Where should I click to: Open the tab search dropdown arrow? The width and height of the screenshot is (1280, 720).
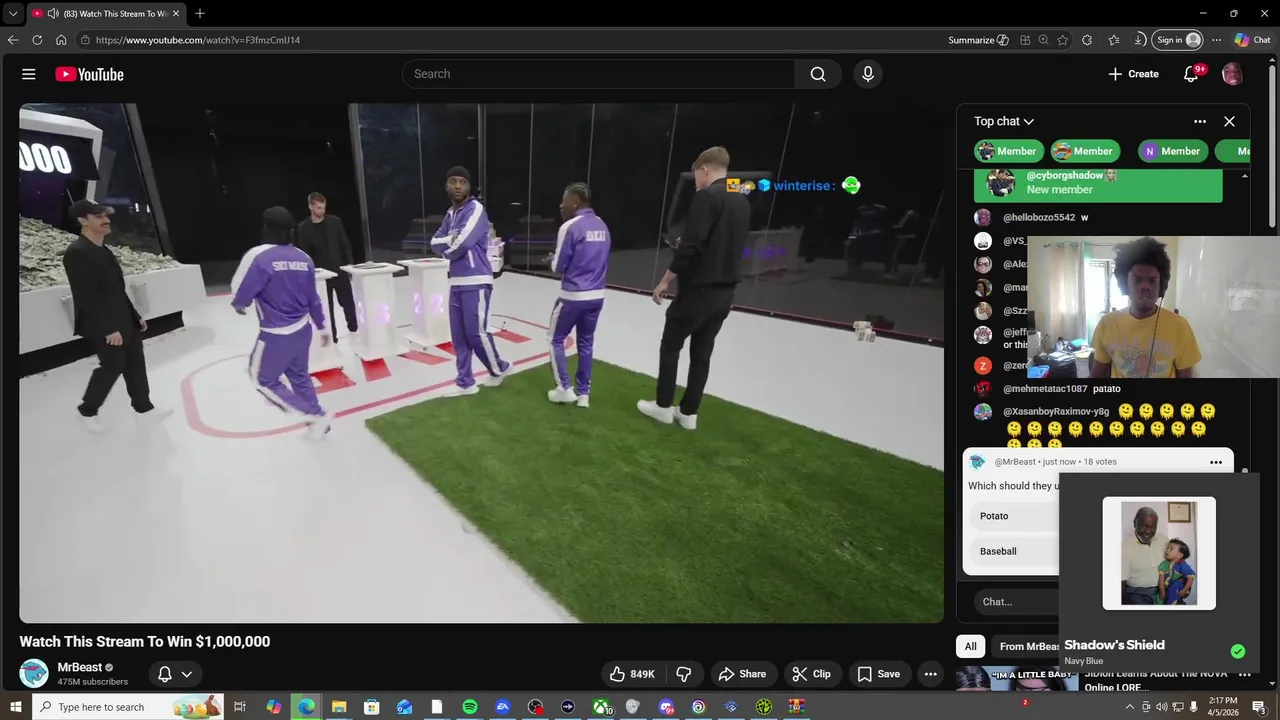13,13
